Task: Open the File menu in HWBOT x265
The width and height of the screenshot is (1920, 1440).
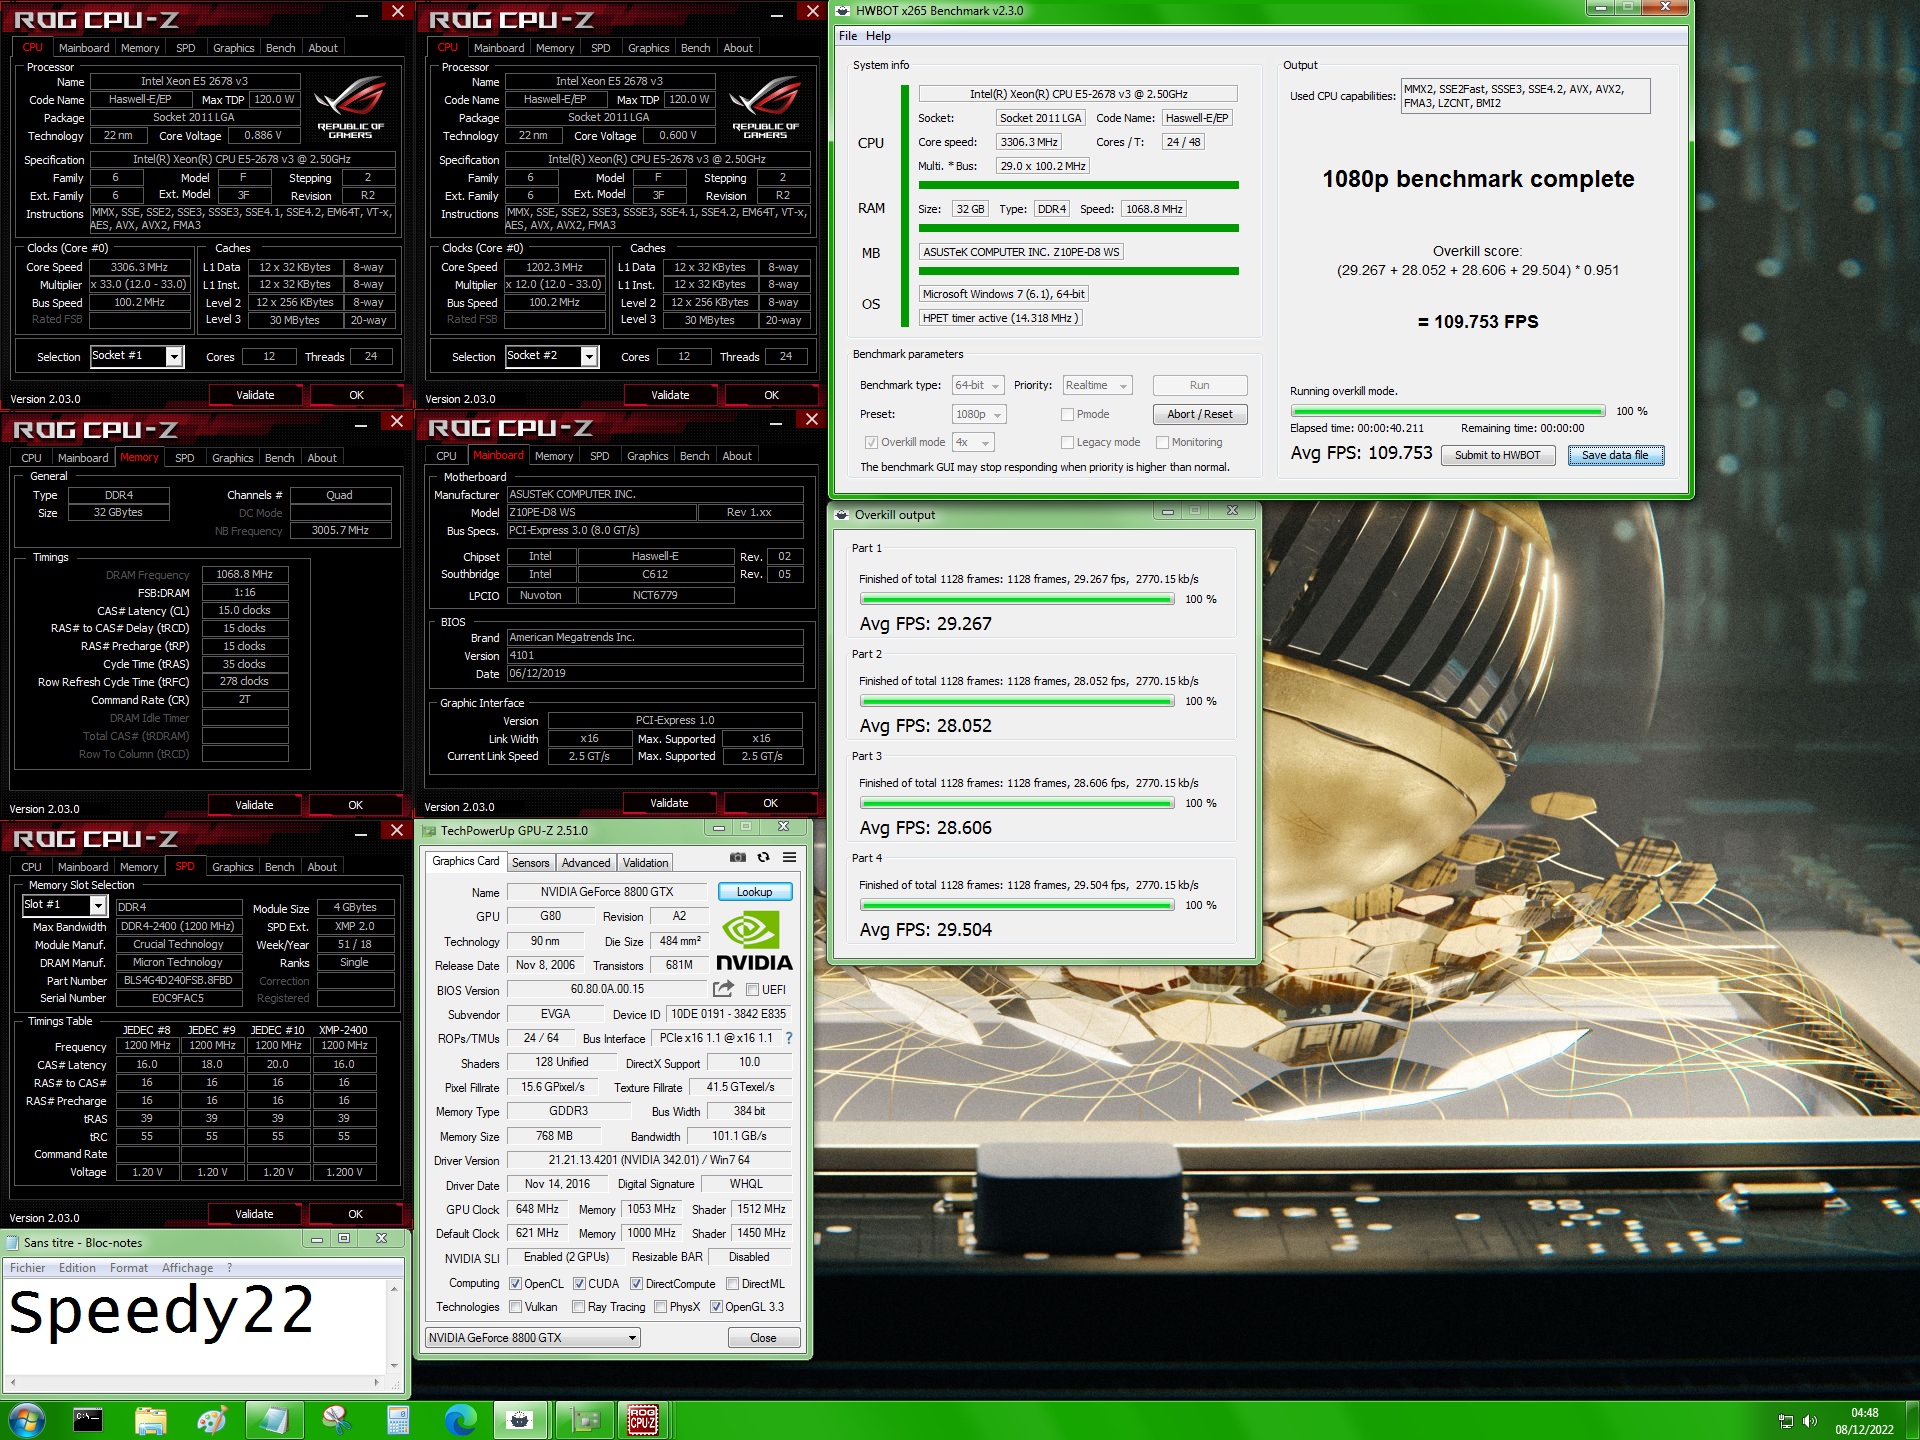Action: click(x=848, y=36)
